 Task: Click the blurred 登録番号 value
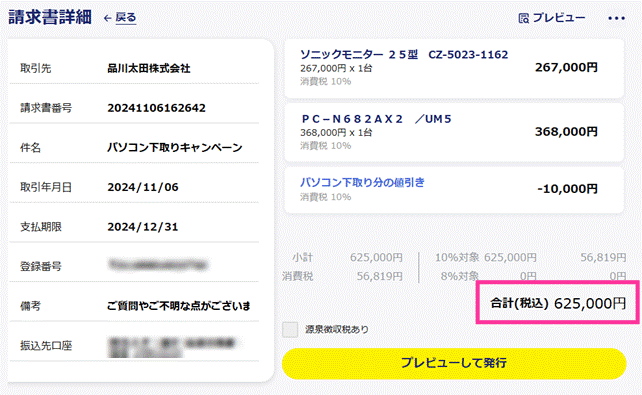click(158, 265)
